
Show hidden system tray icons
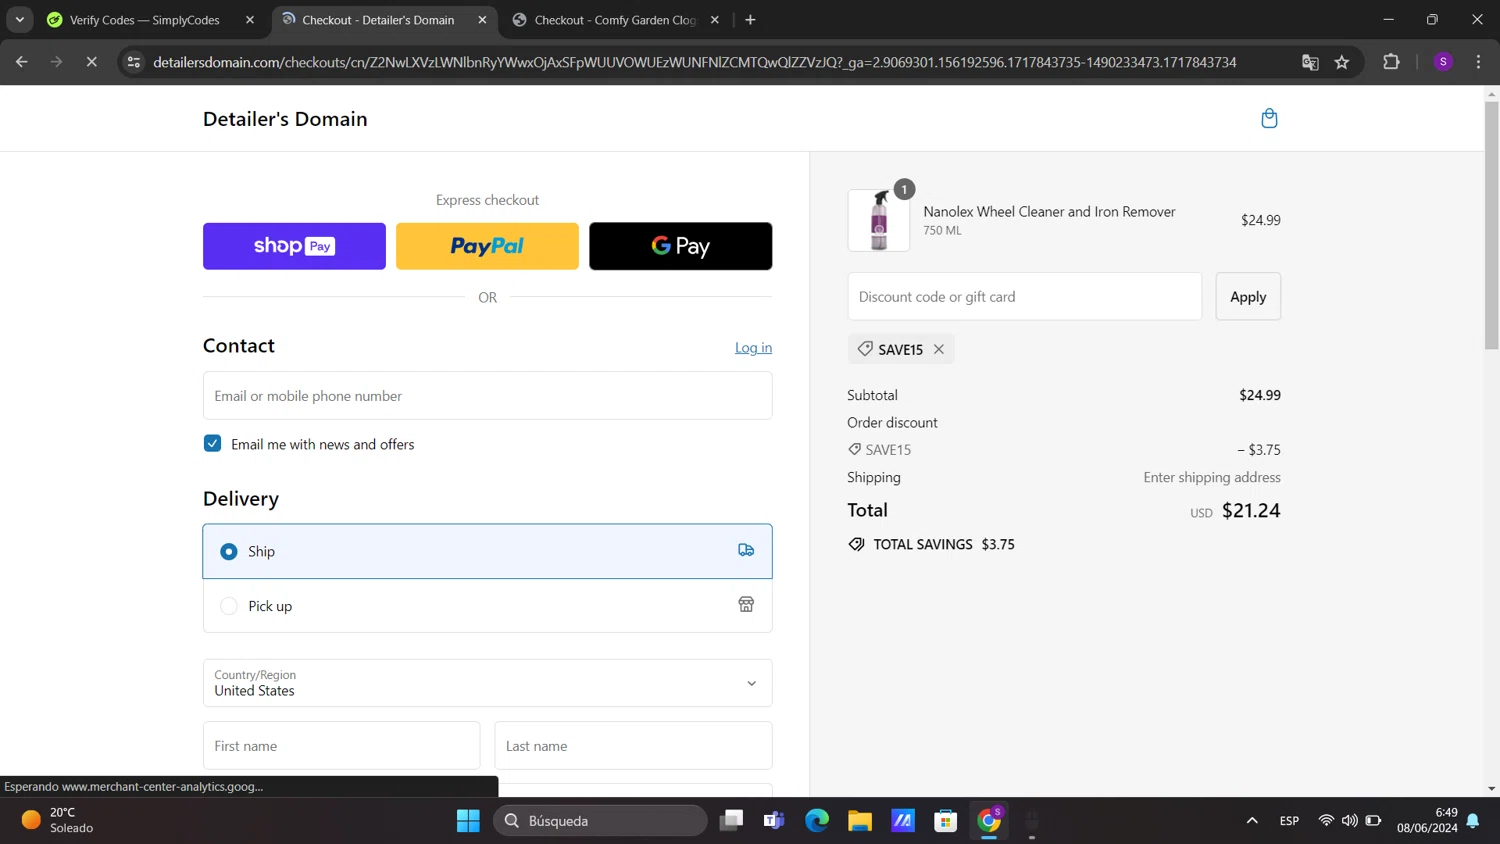pos(1252,821)
